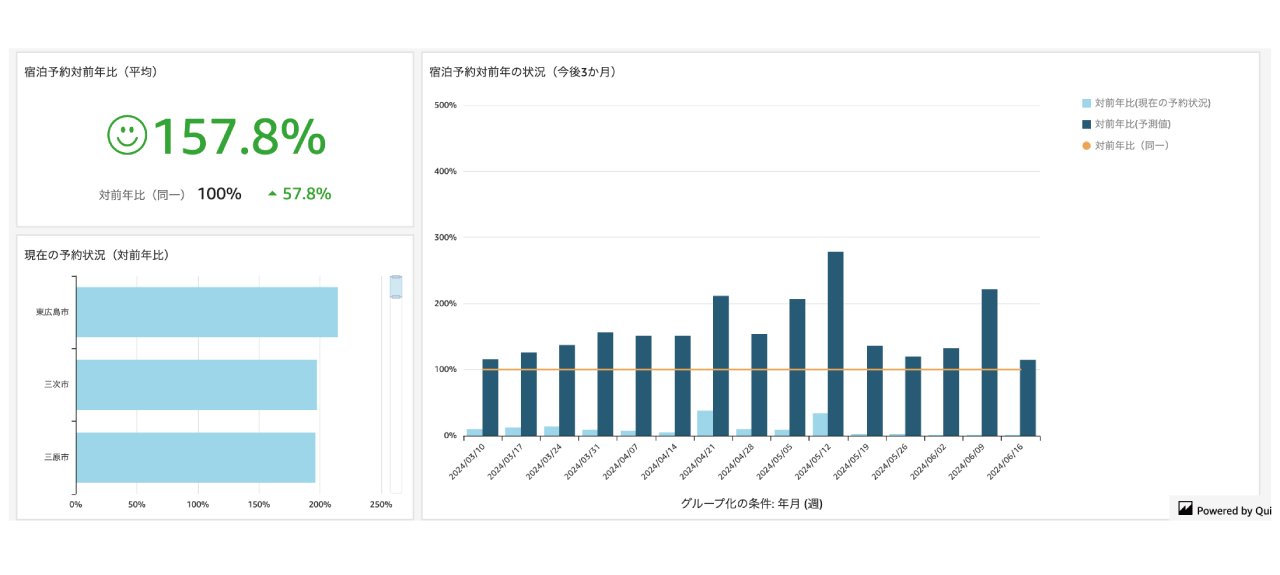Click the 157.8% KPI value
Screen dimensions: 1280x575
238,136
